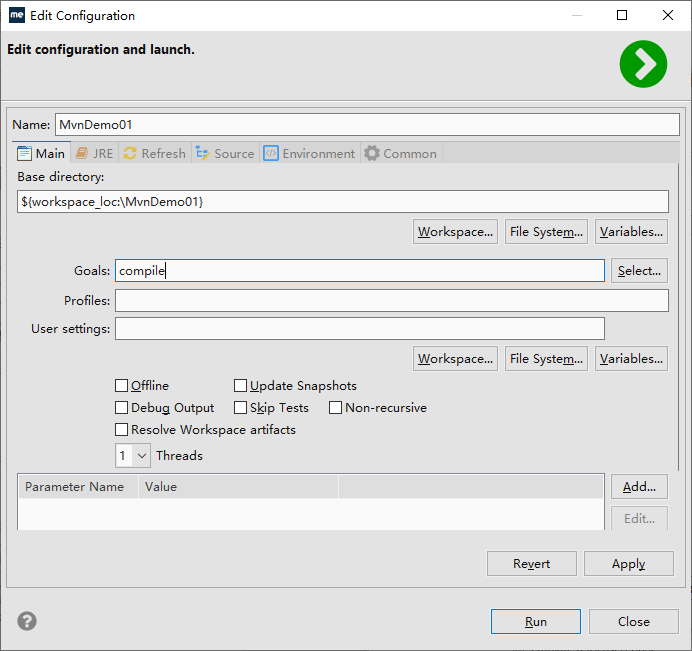Image resolution: width=692 pixels, height=651 pixels.
Task: Enable the Offline checkbox
Action: coord(122,386)
